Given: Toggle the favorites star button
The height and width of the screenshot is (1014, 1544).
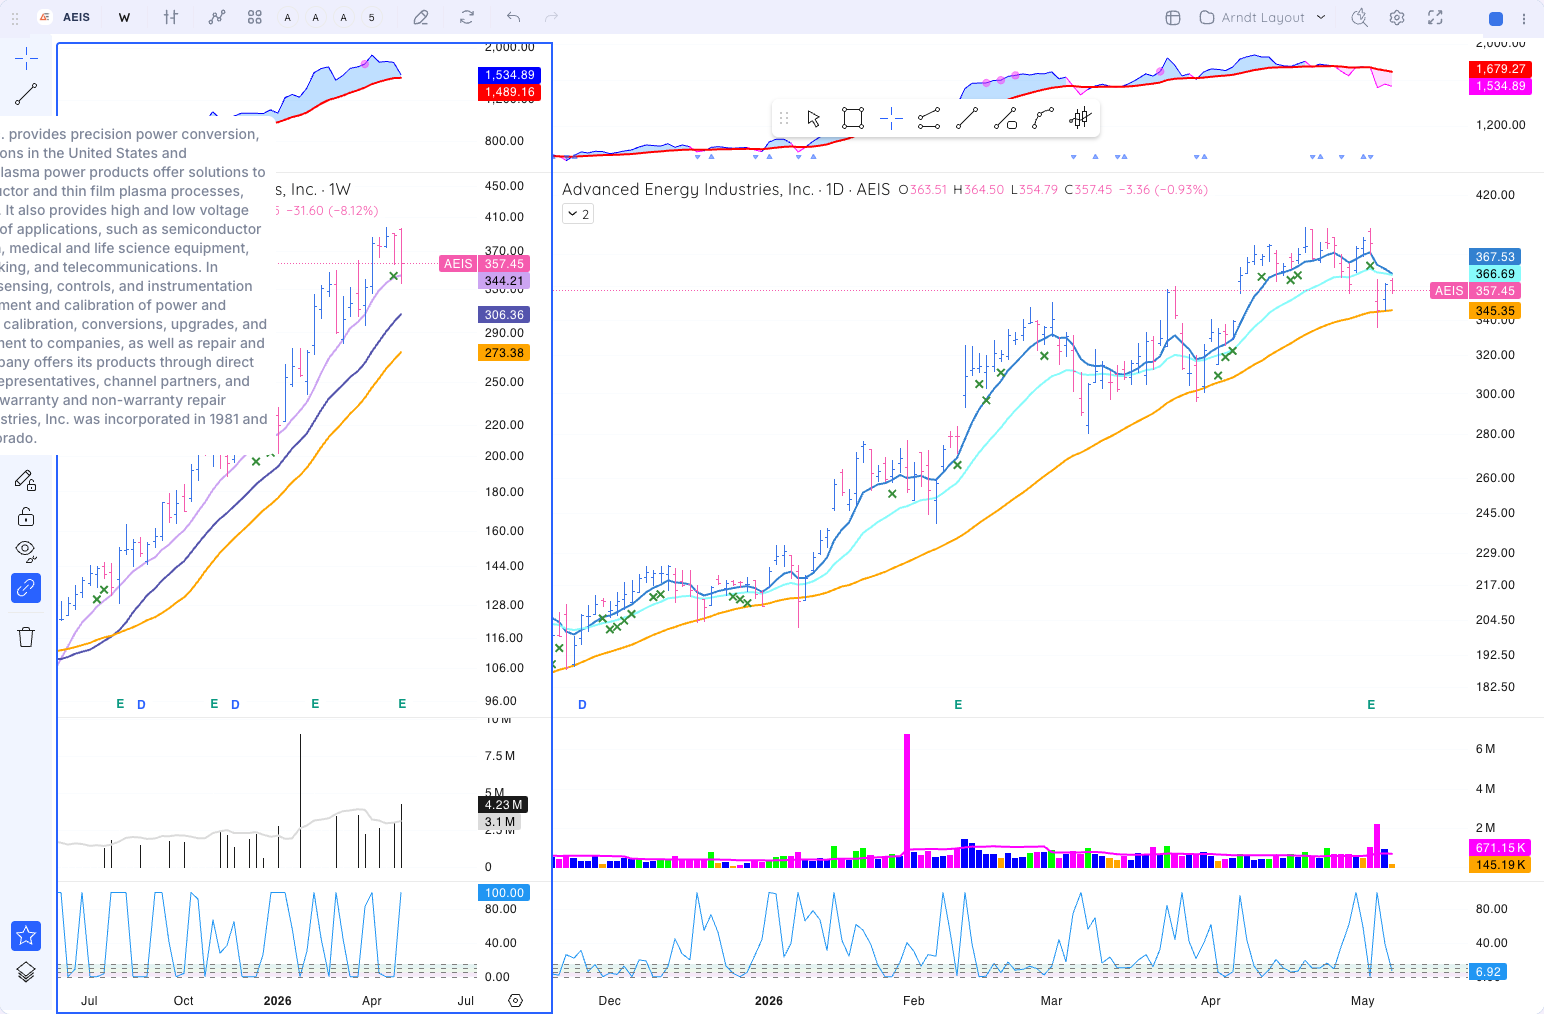Looking at the screenshot, I should point(26,936).
